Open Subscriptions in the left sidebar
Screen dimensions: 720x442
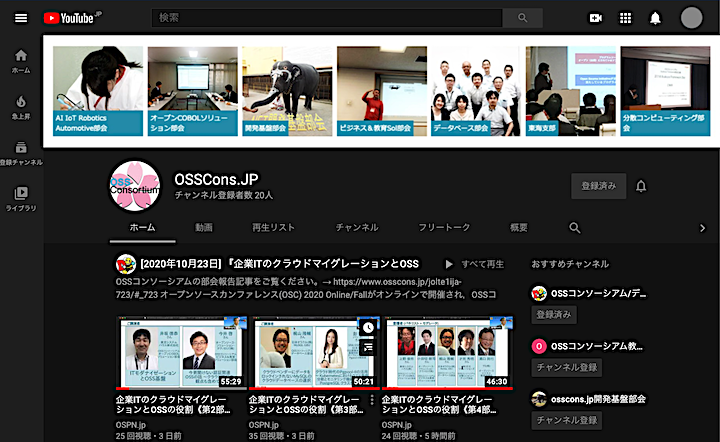[x=21, y=152]
